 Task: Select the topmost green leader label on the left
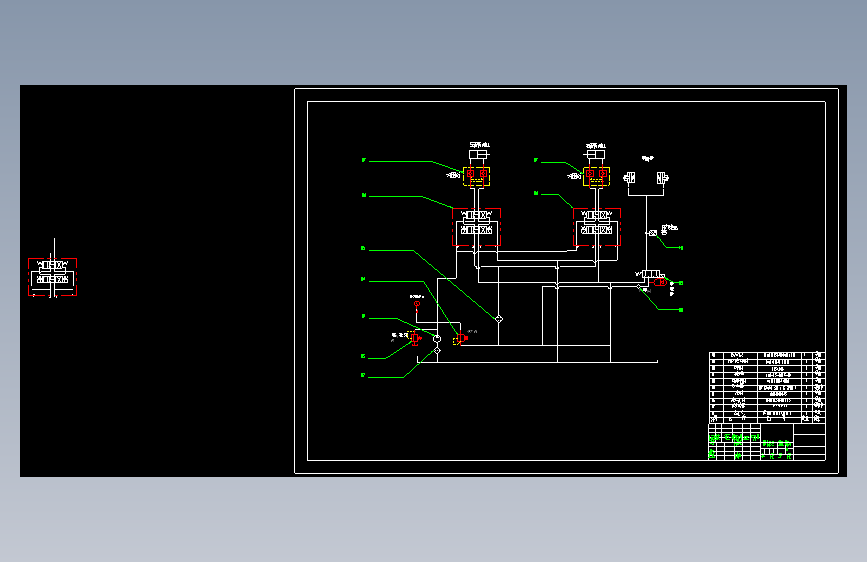click(x=364, y=160)
